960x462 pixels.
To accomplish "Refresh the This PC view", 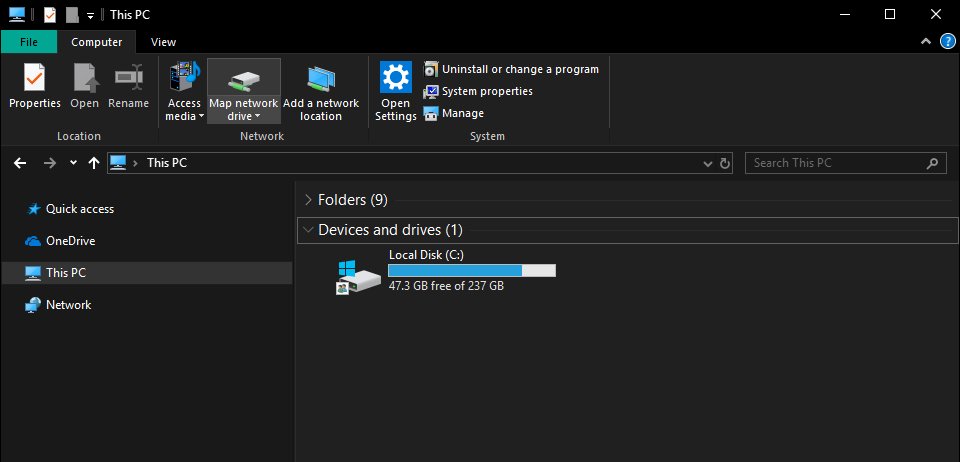I will pyautogui.click(x=725, y=163).
